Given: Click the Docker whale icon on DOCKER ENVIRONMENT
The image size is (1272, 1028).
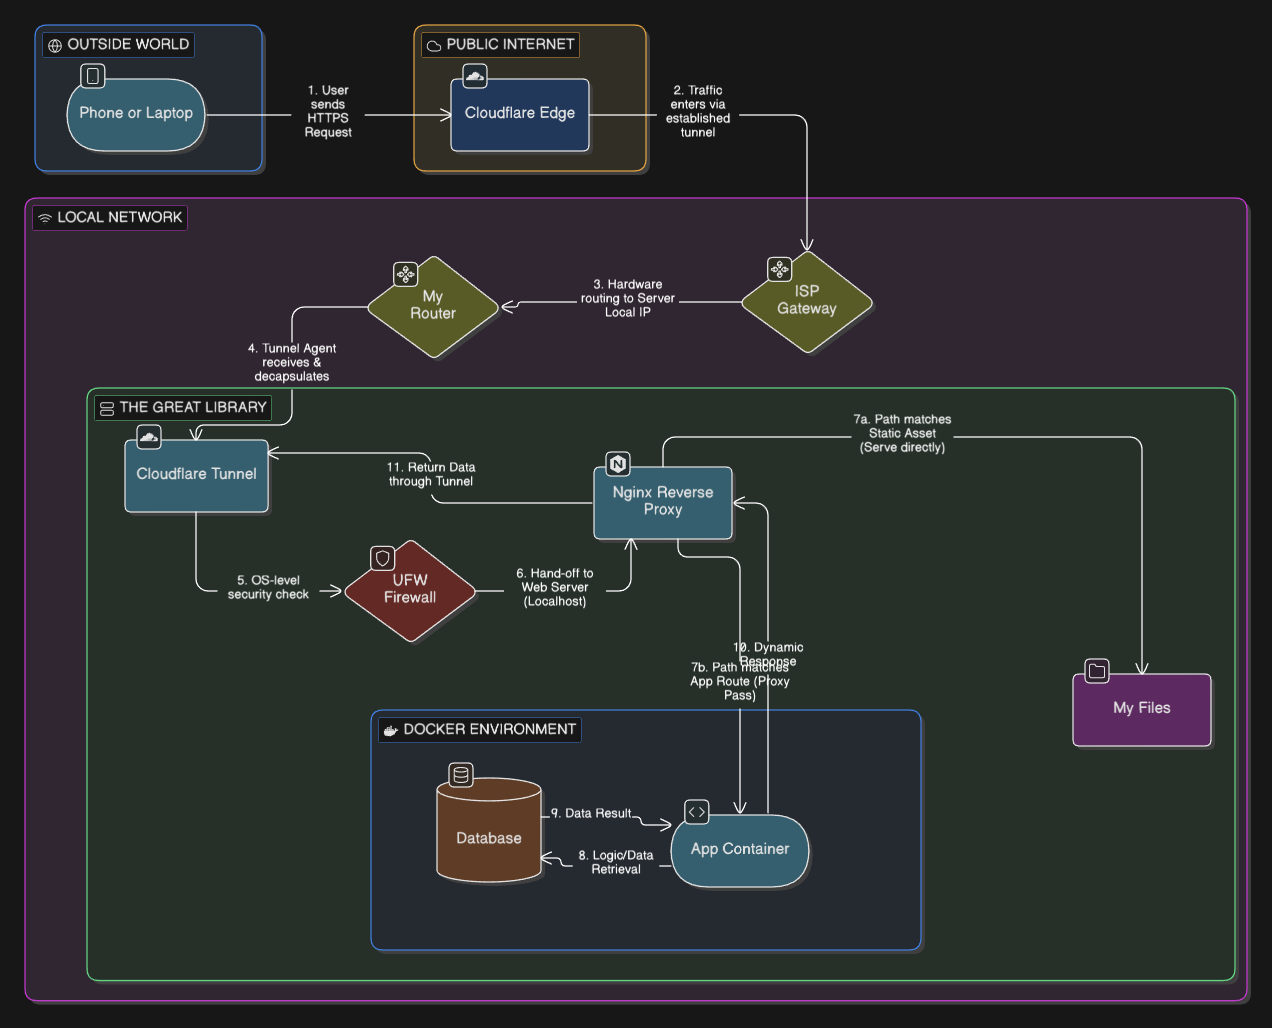Looking at the screenshot, I should click(390, 730).
